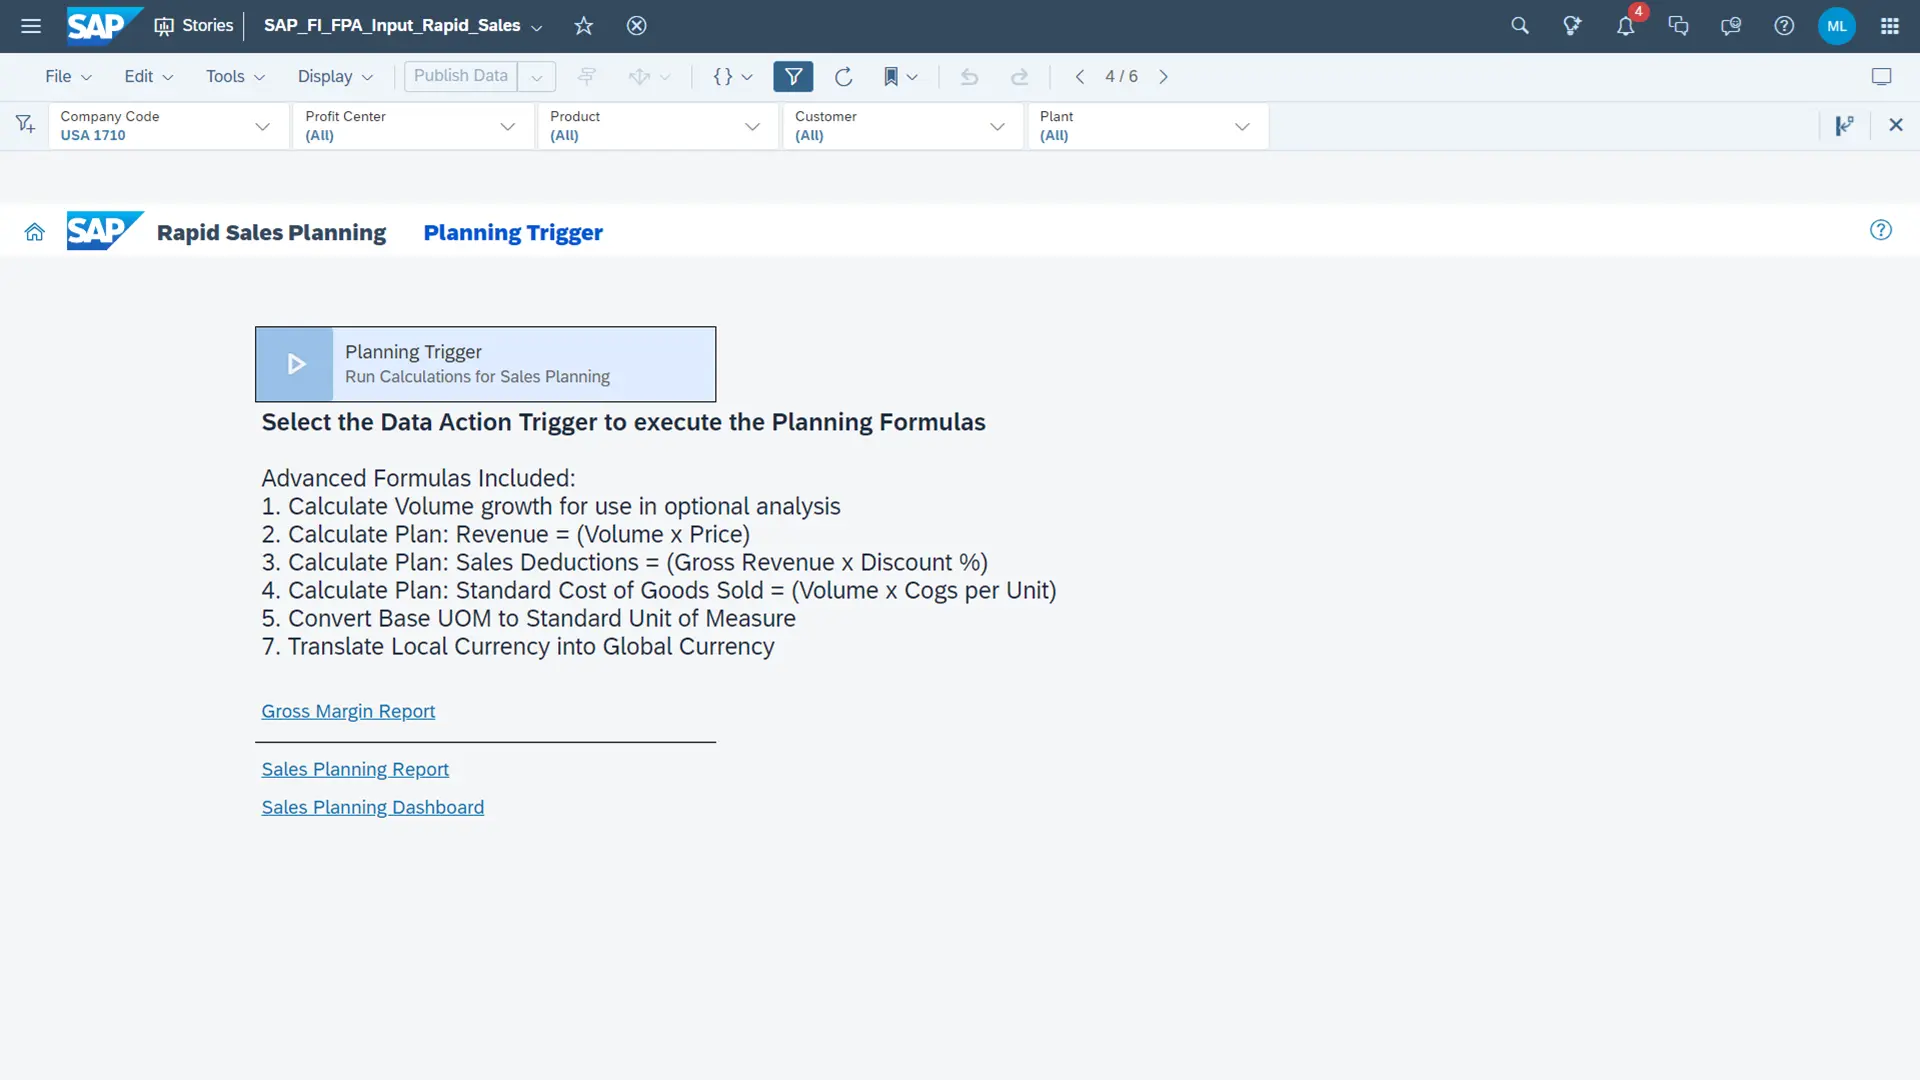Open the File menu
The image size is (1920, 1080).
point(68,76)
